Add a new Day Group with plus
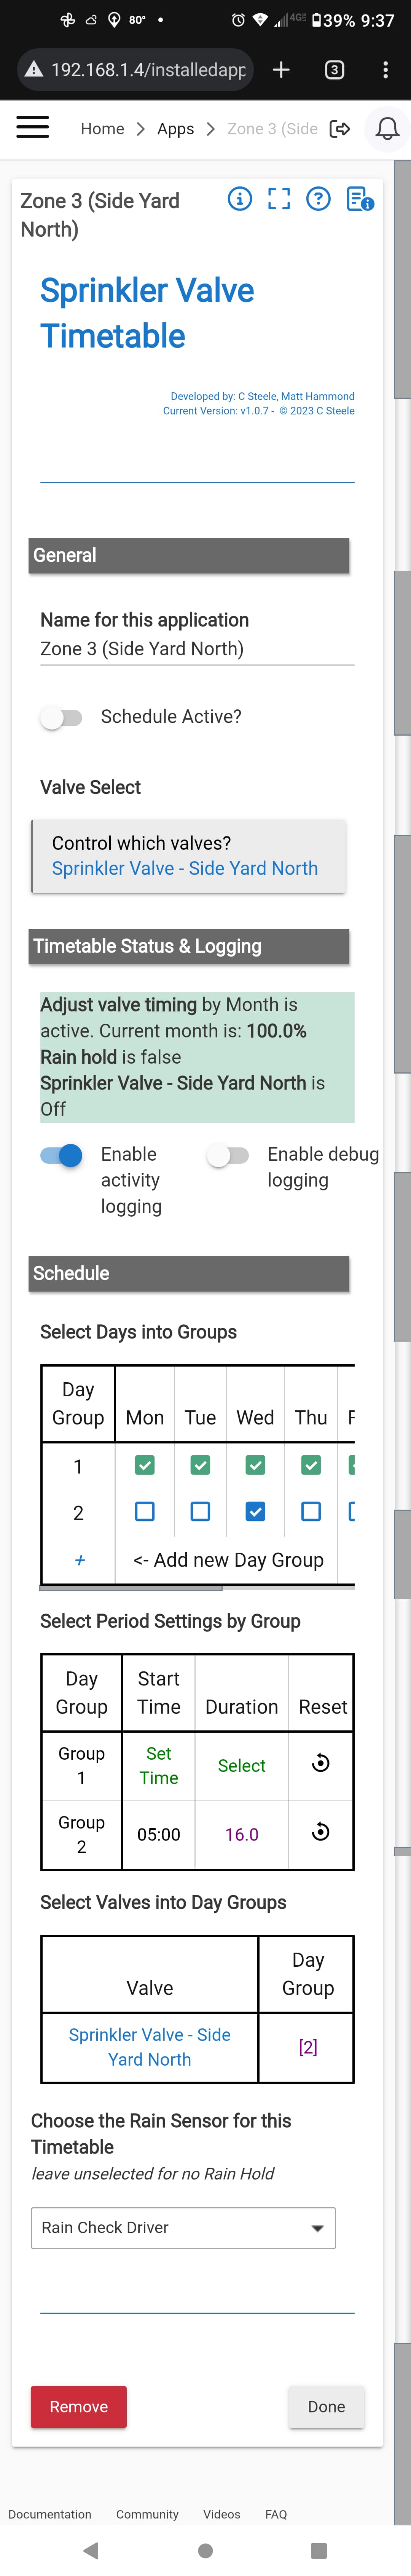Screen dimensions: 411x2576 click(x=79, y=1560)
